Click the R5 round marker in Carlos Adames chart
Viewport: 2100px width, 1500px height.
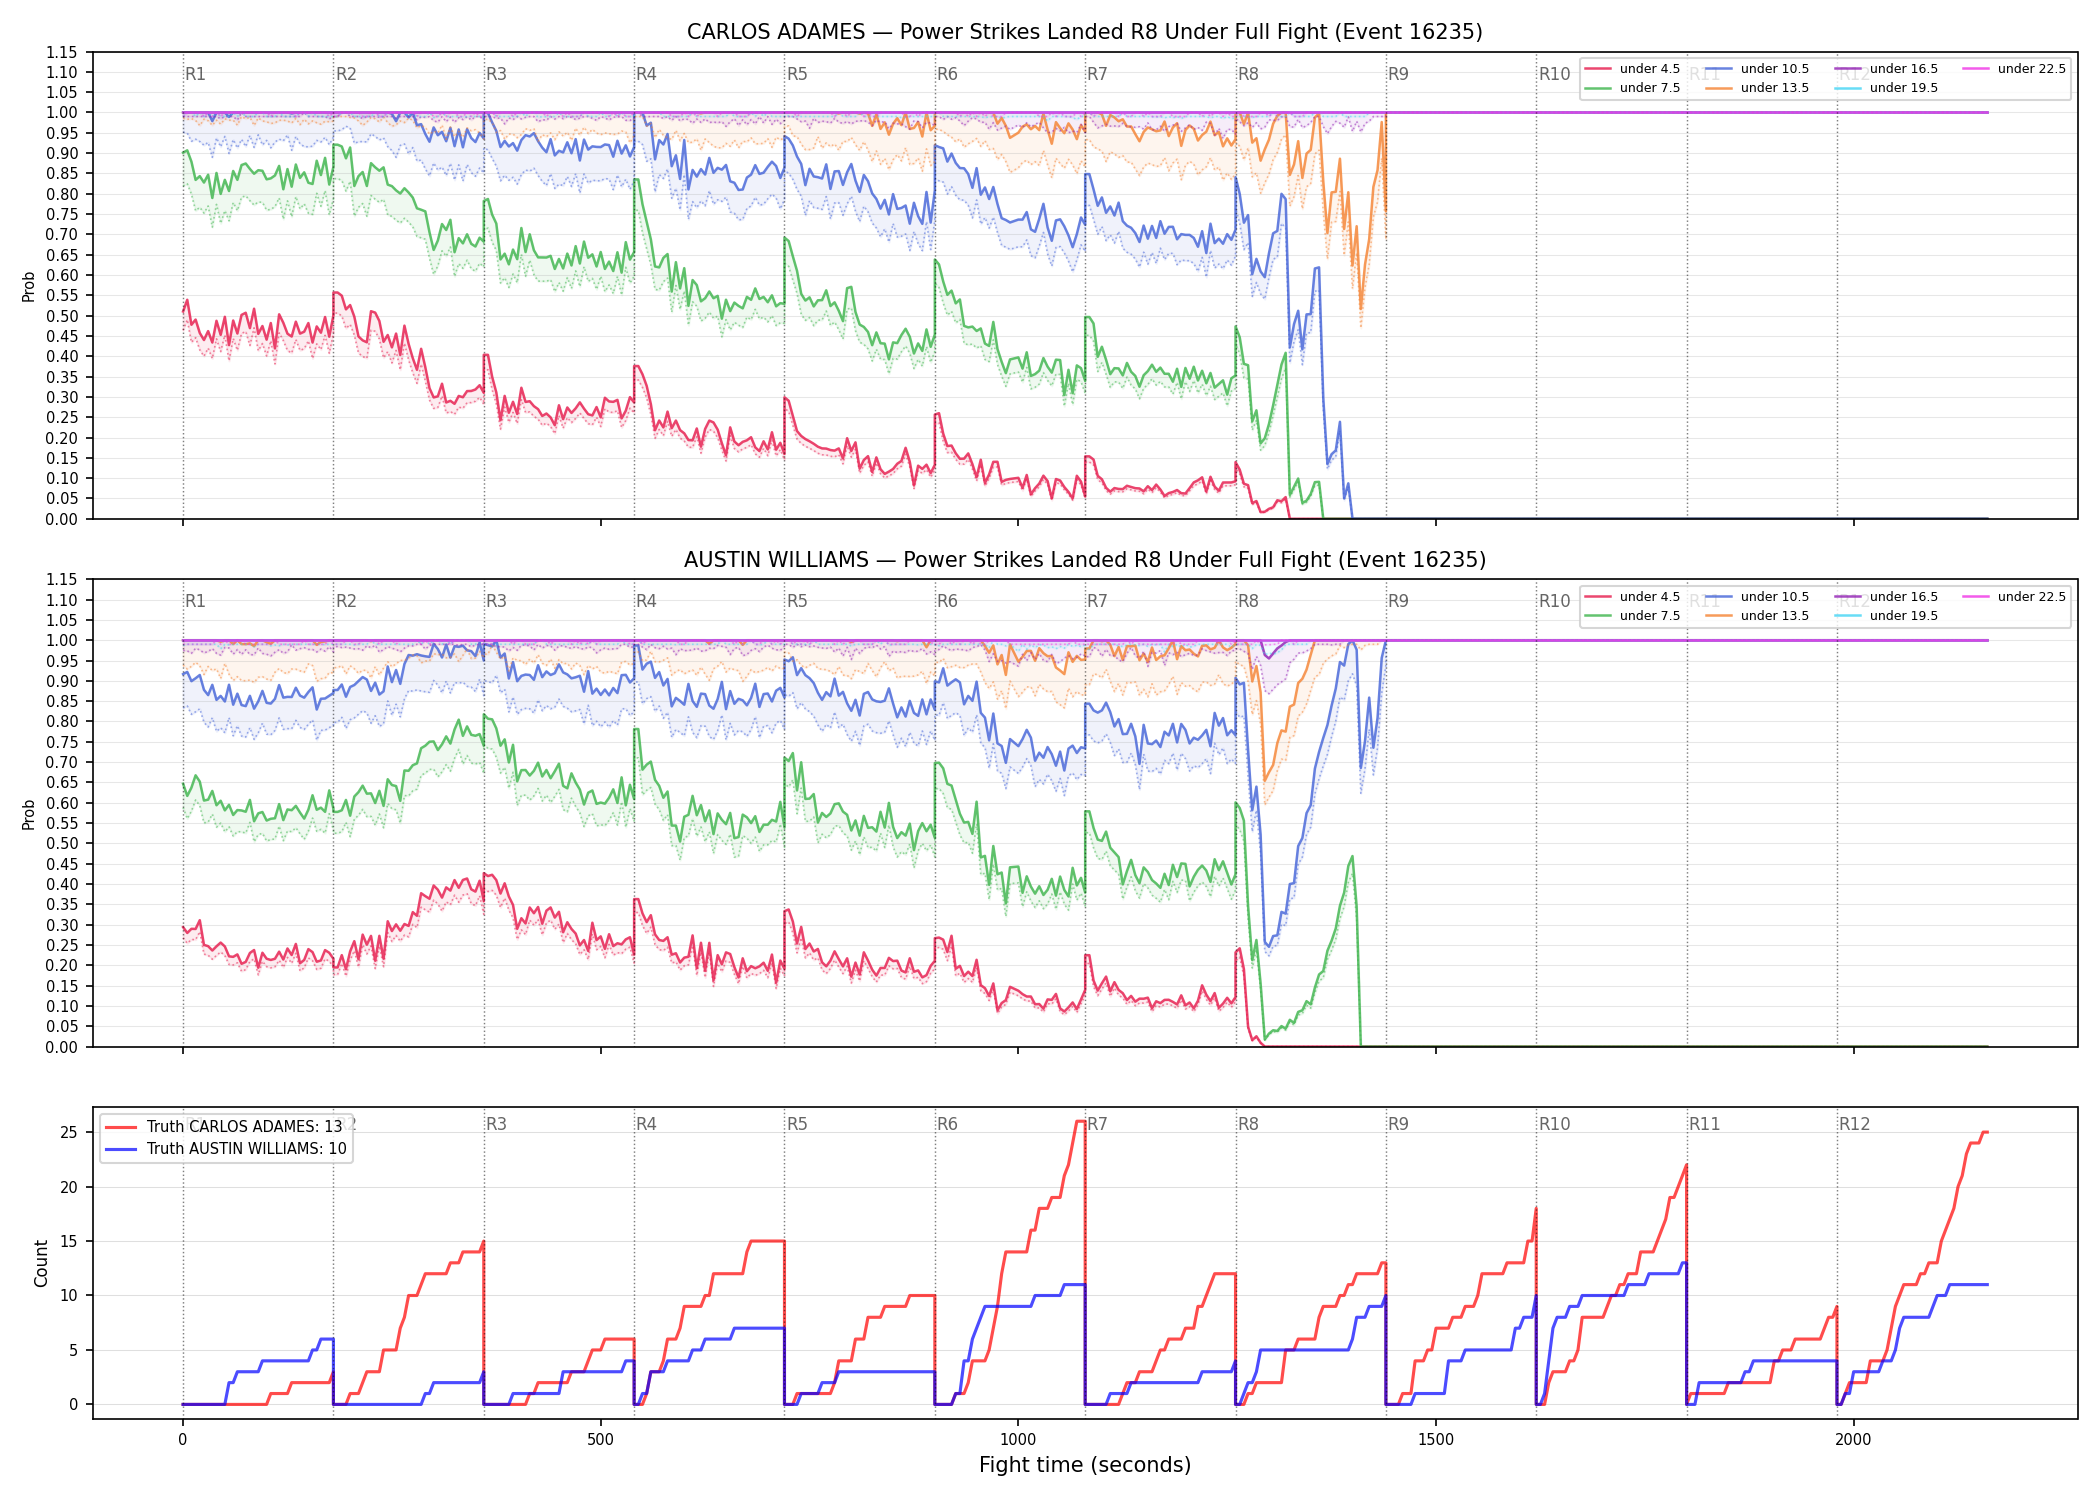797,74
